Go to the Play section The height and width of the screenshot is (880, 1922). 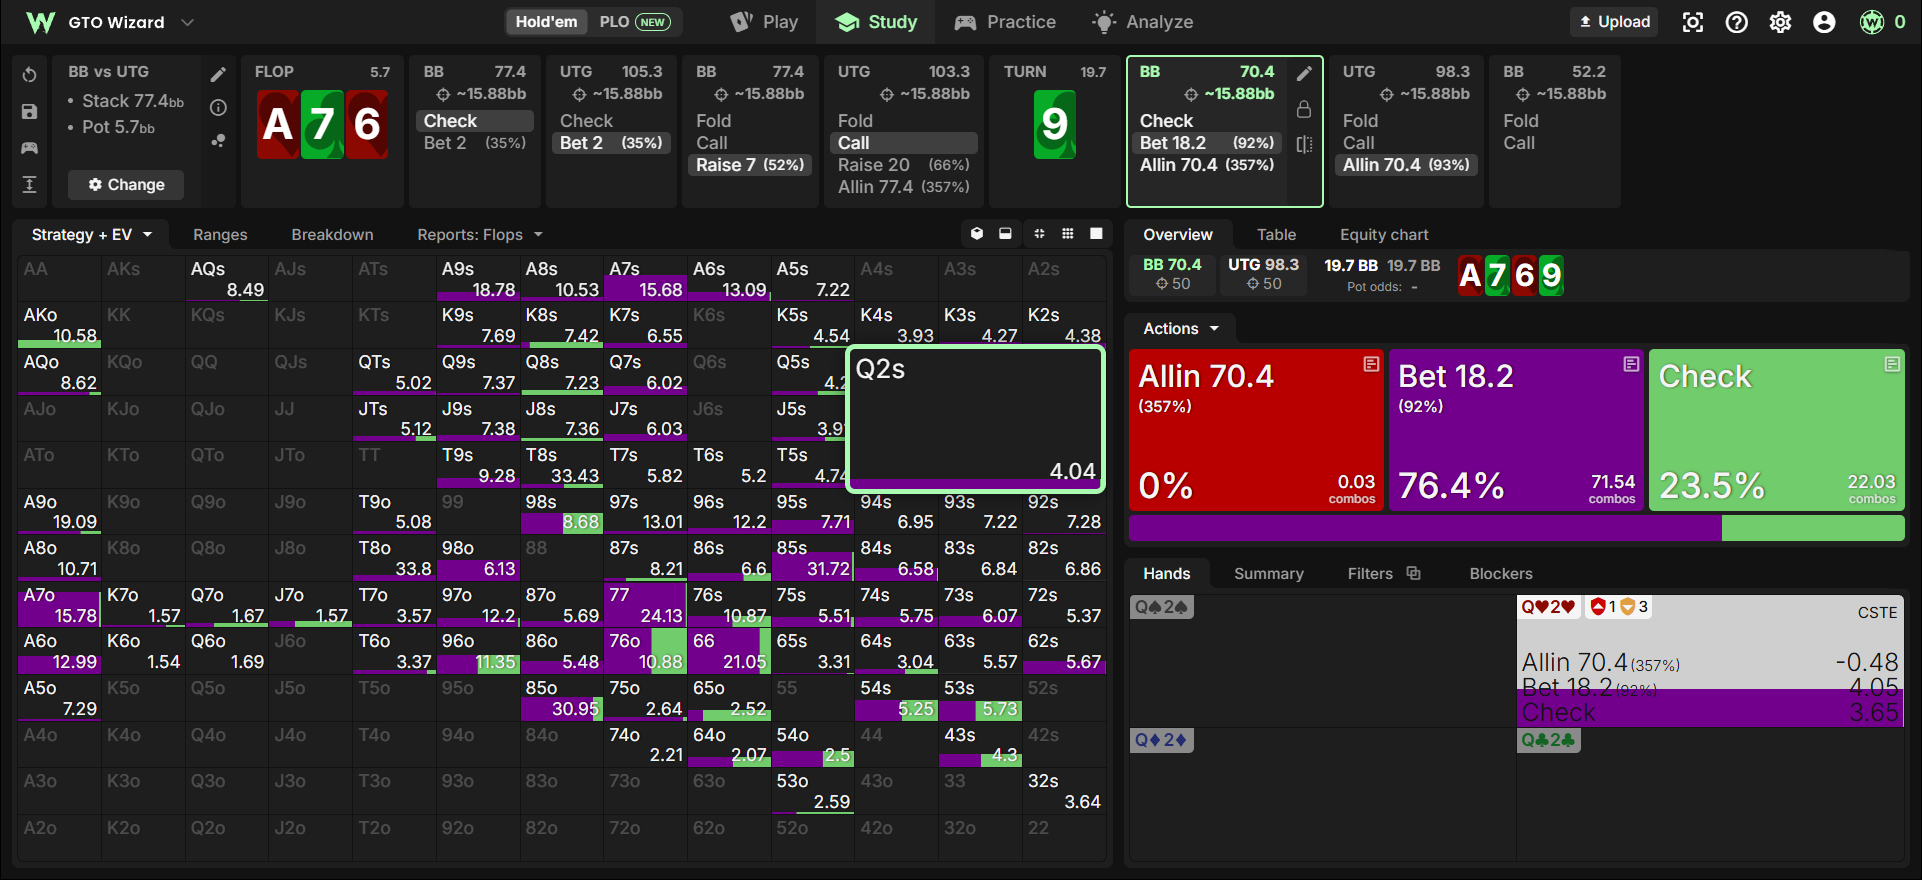click(x=765, y=22)
